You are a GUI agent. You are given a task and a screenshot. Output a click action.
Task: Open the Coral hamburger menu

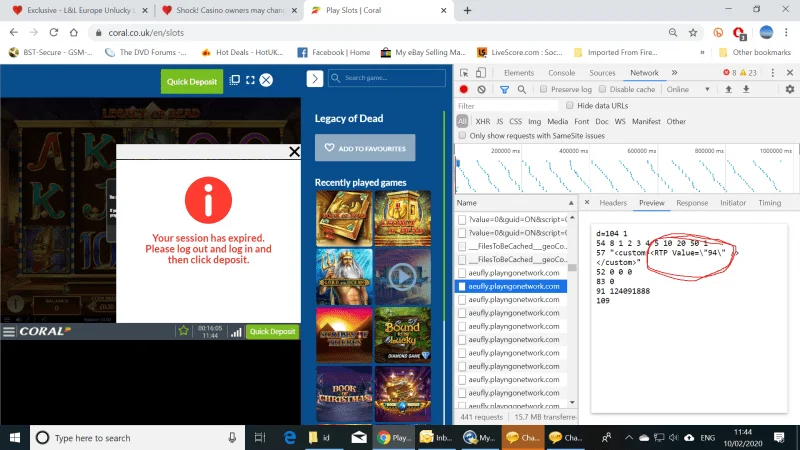point(9,332)
